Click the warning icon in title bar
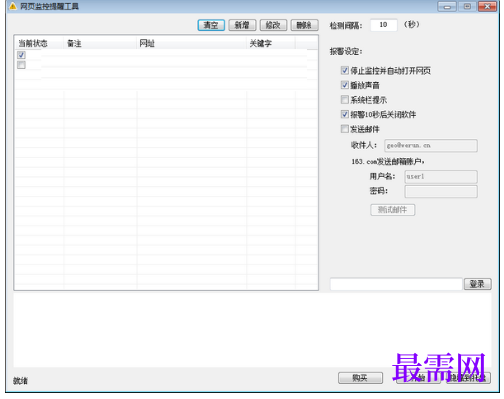Viewport: 504px width, 399px height. [13, 6]
